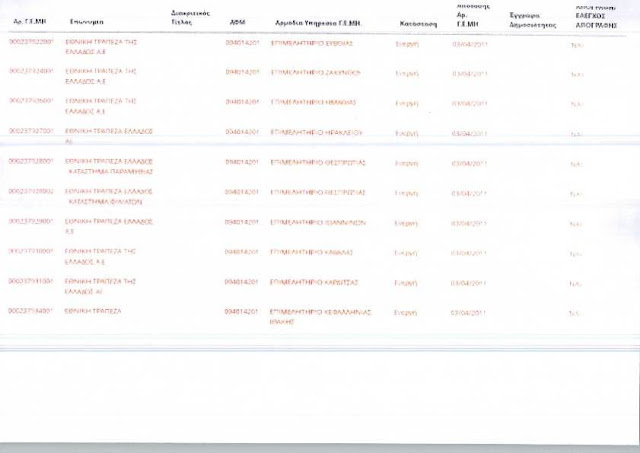Select ΕΠΙΜΕΛΗΤΗΡΙΟ ΙΩΑΝΝΙΝΩΝ cell
The image size is (640, 453).
pos(318,222)
